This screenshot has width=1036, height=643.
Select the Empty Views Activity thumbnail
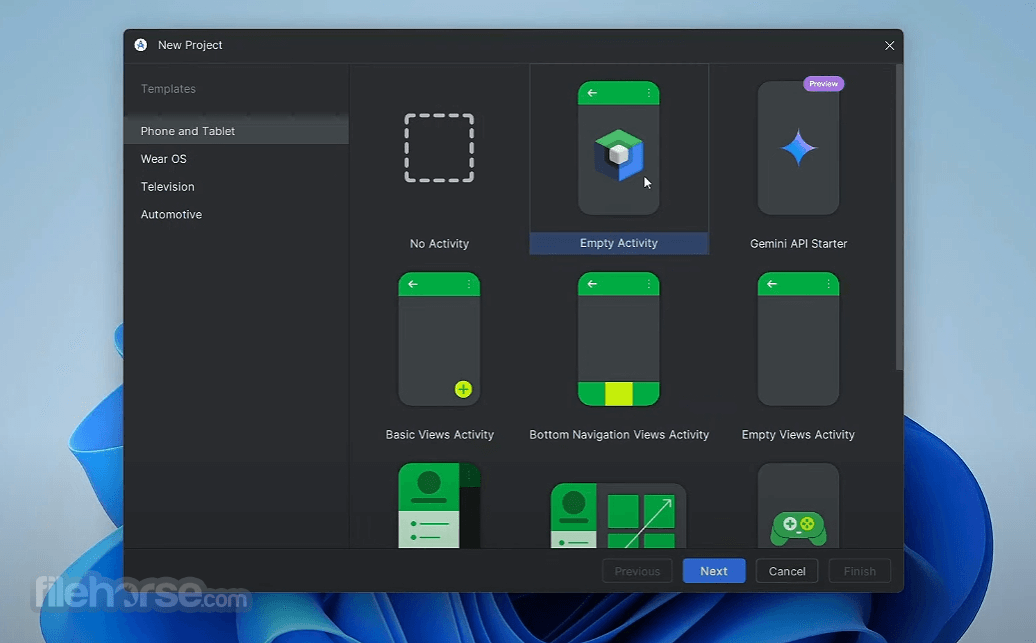[798, 339]
